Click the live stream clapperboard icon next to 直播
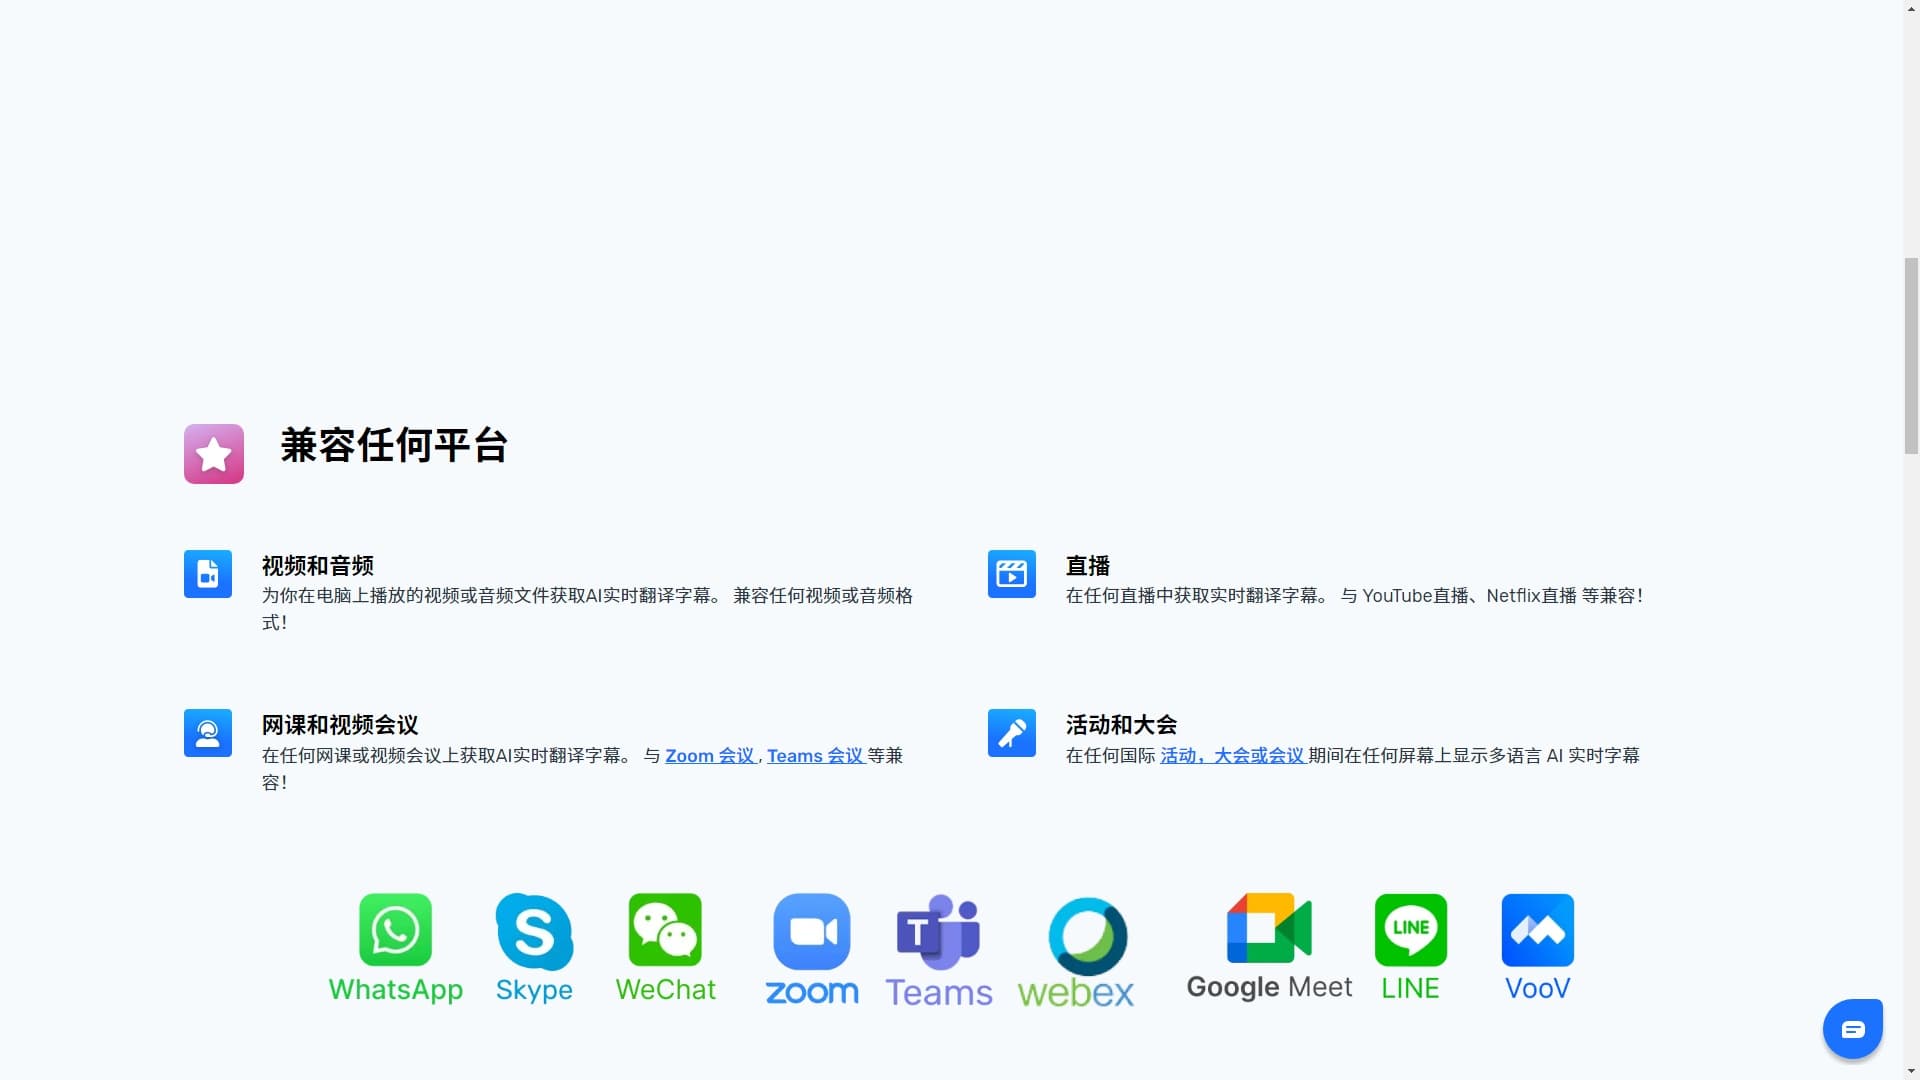Viewport: 1920px width, 1080px height. 1012,574
